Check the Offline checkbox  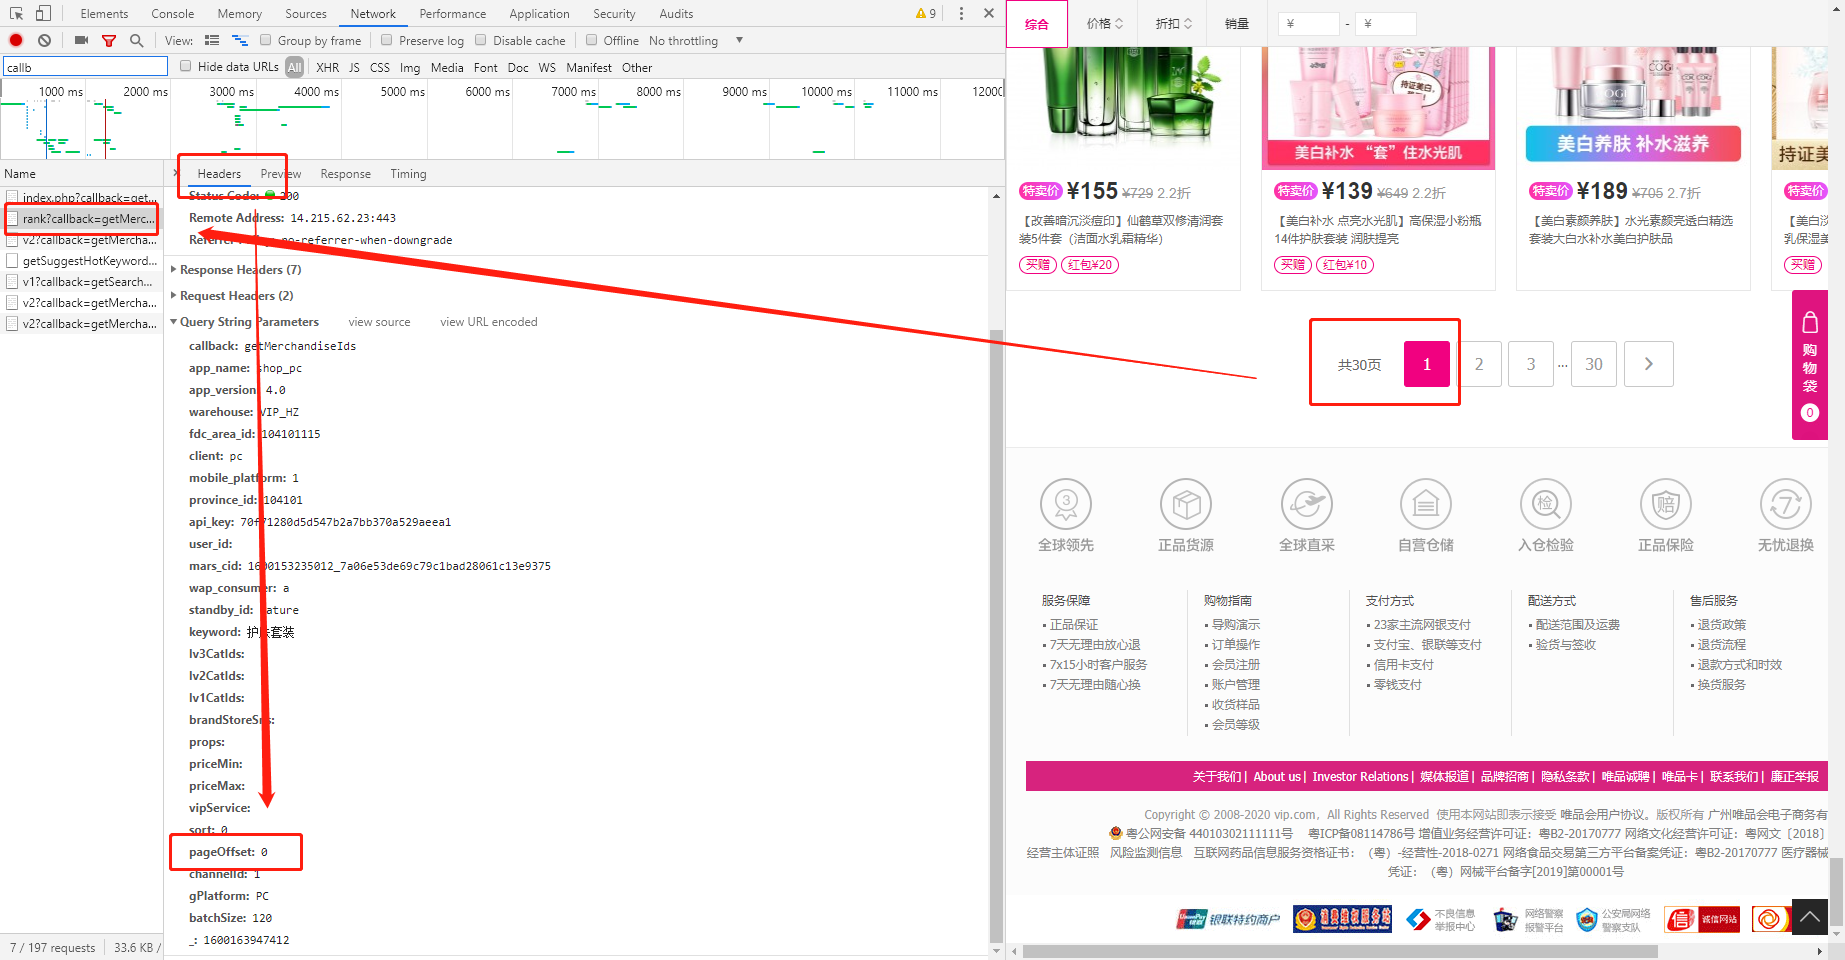tap(591, 40)
